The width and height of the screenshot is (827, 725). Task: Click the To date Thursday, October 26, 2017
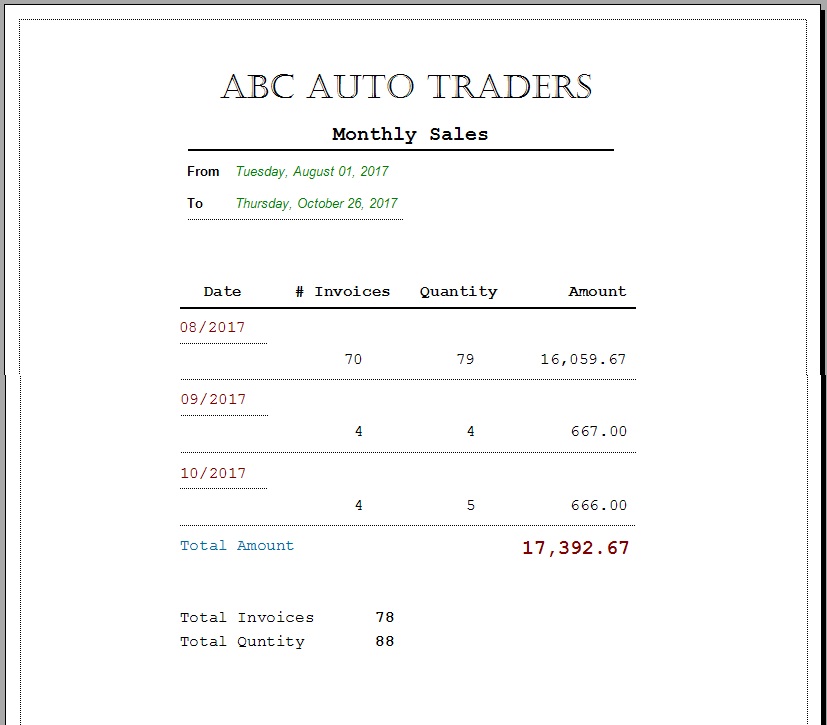[x=316, y=204]
